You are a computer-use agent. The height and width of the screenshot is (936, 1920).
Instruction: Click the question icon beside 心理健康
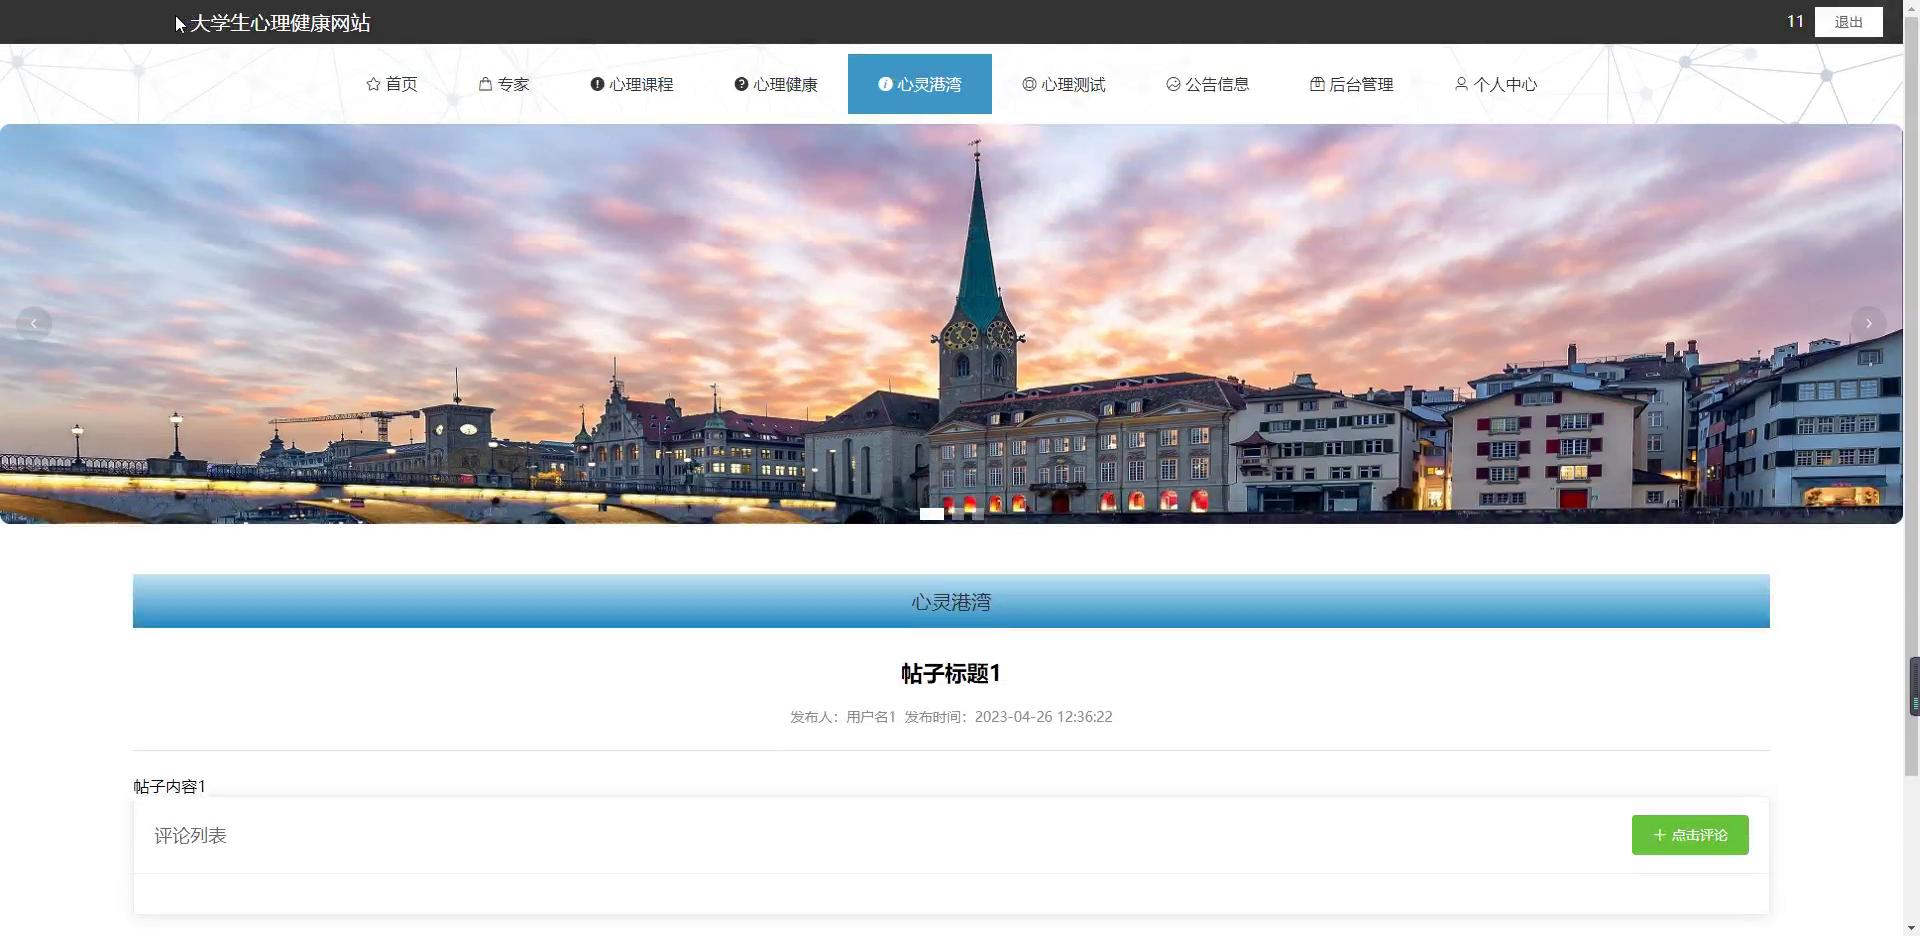[x=741, y=84]
